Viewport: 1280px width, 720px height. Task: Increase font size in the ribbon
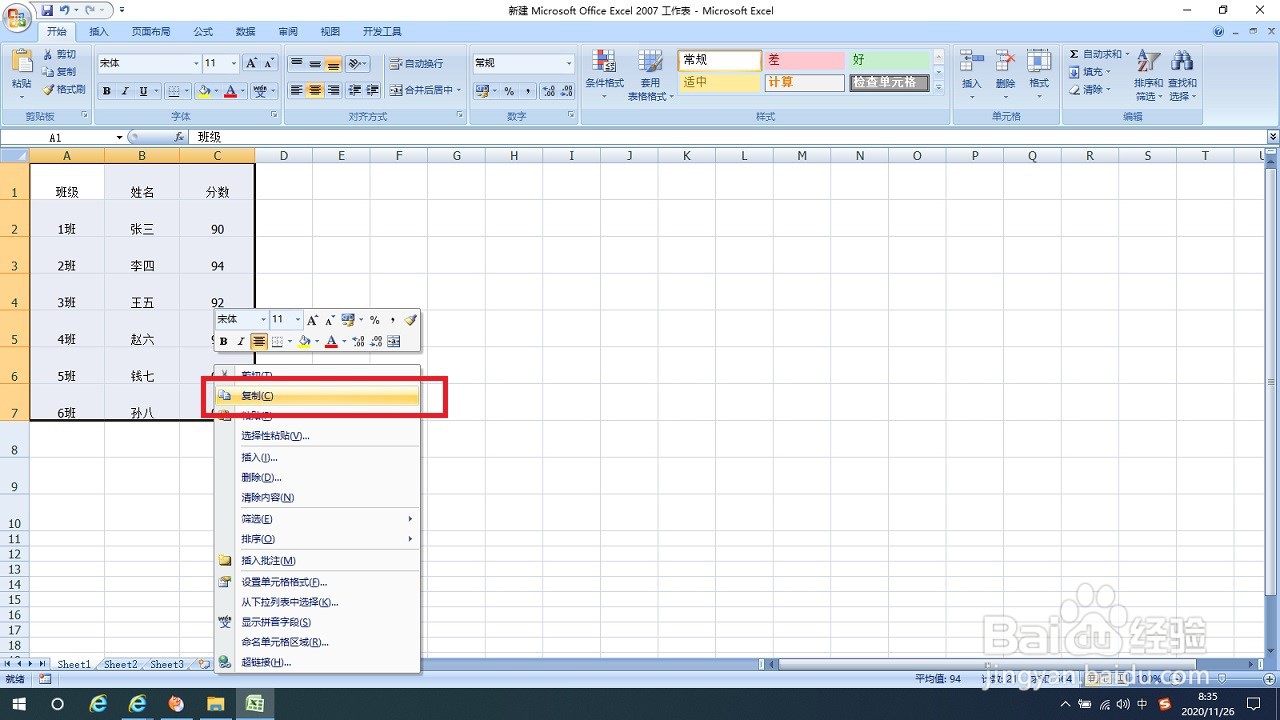pos(251,63)
